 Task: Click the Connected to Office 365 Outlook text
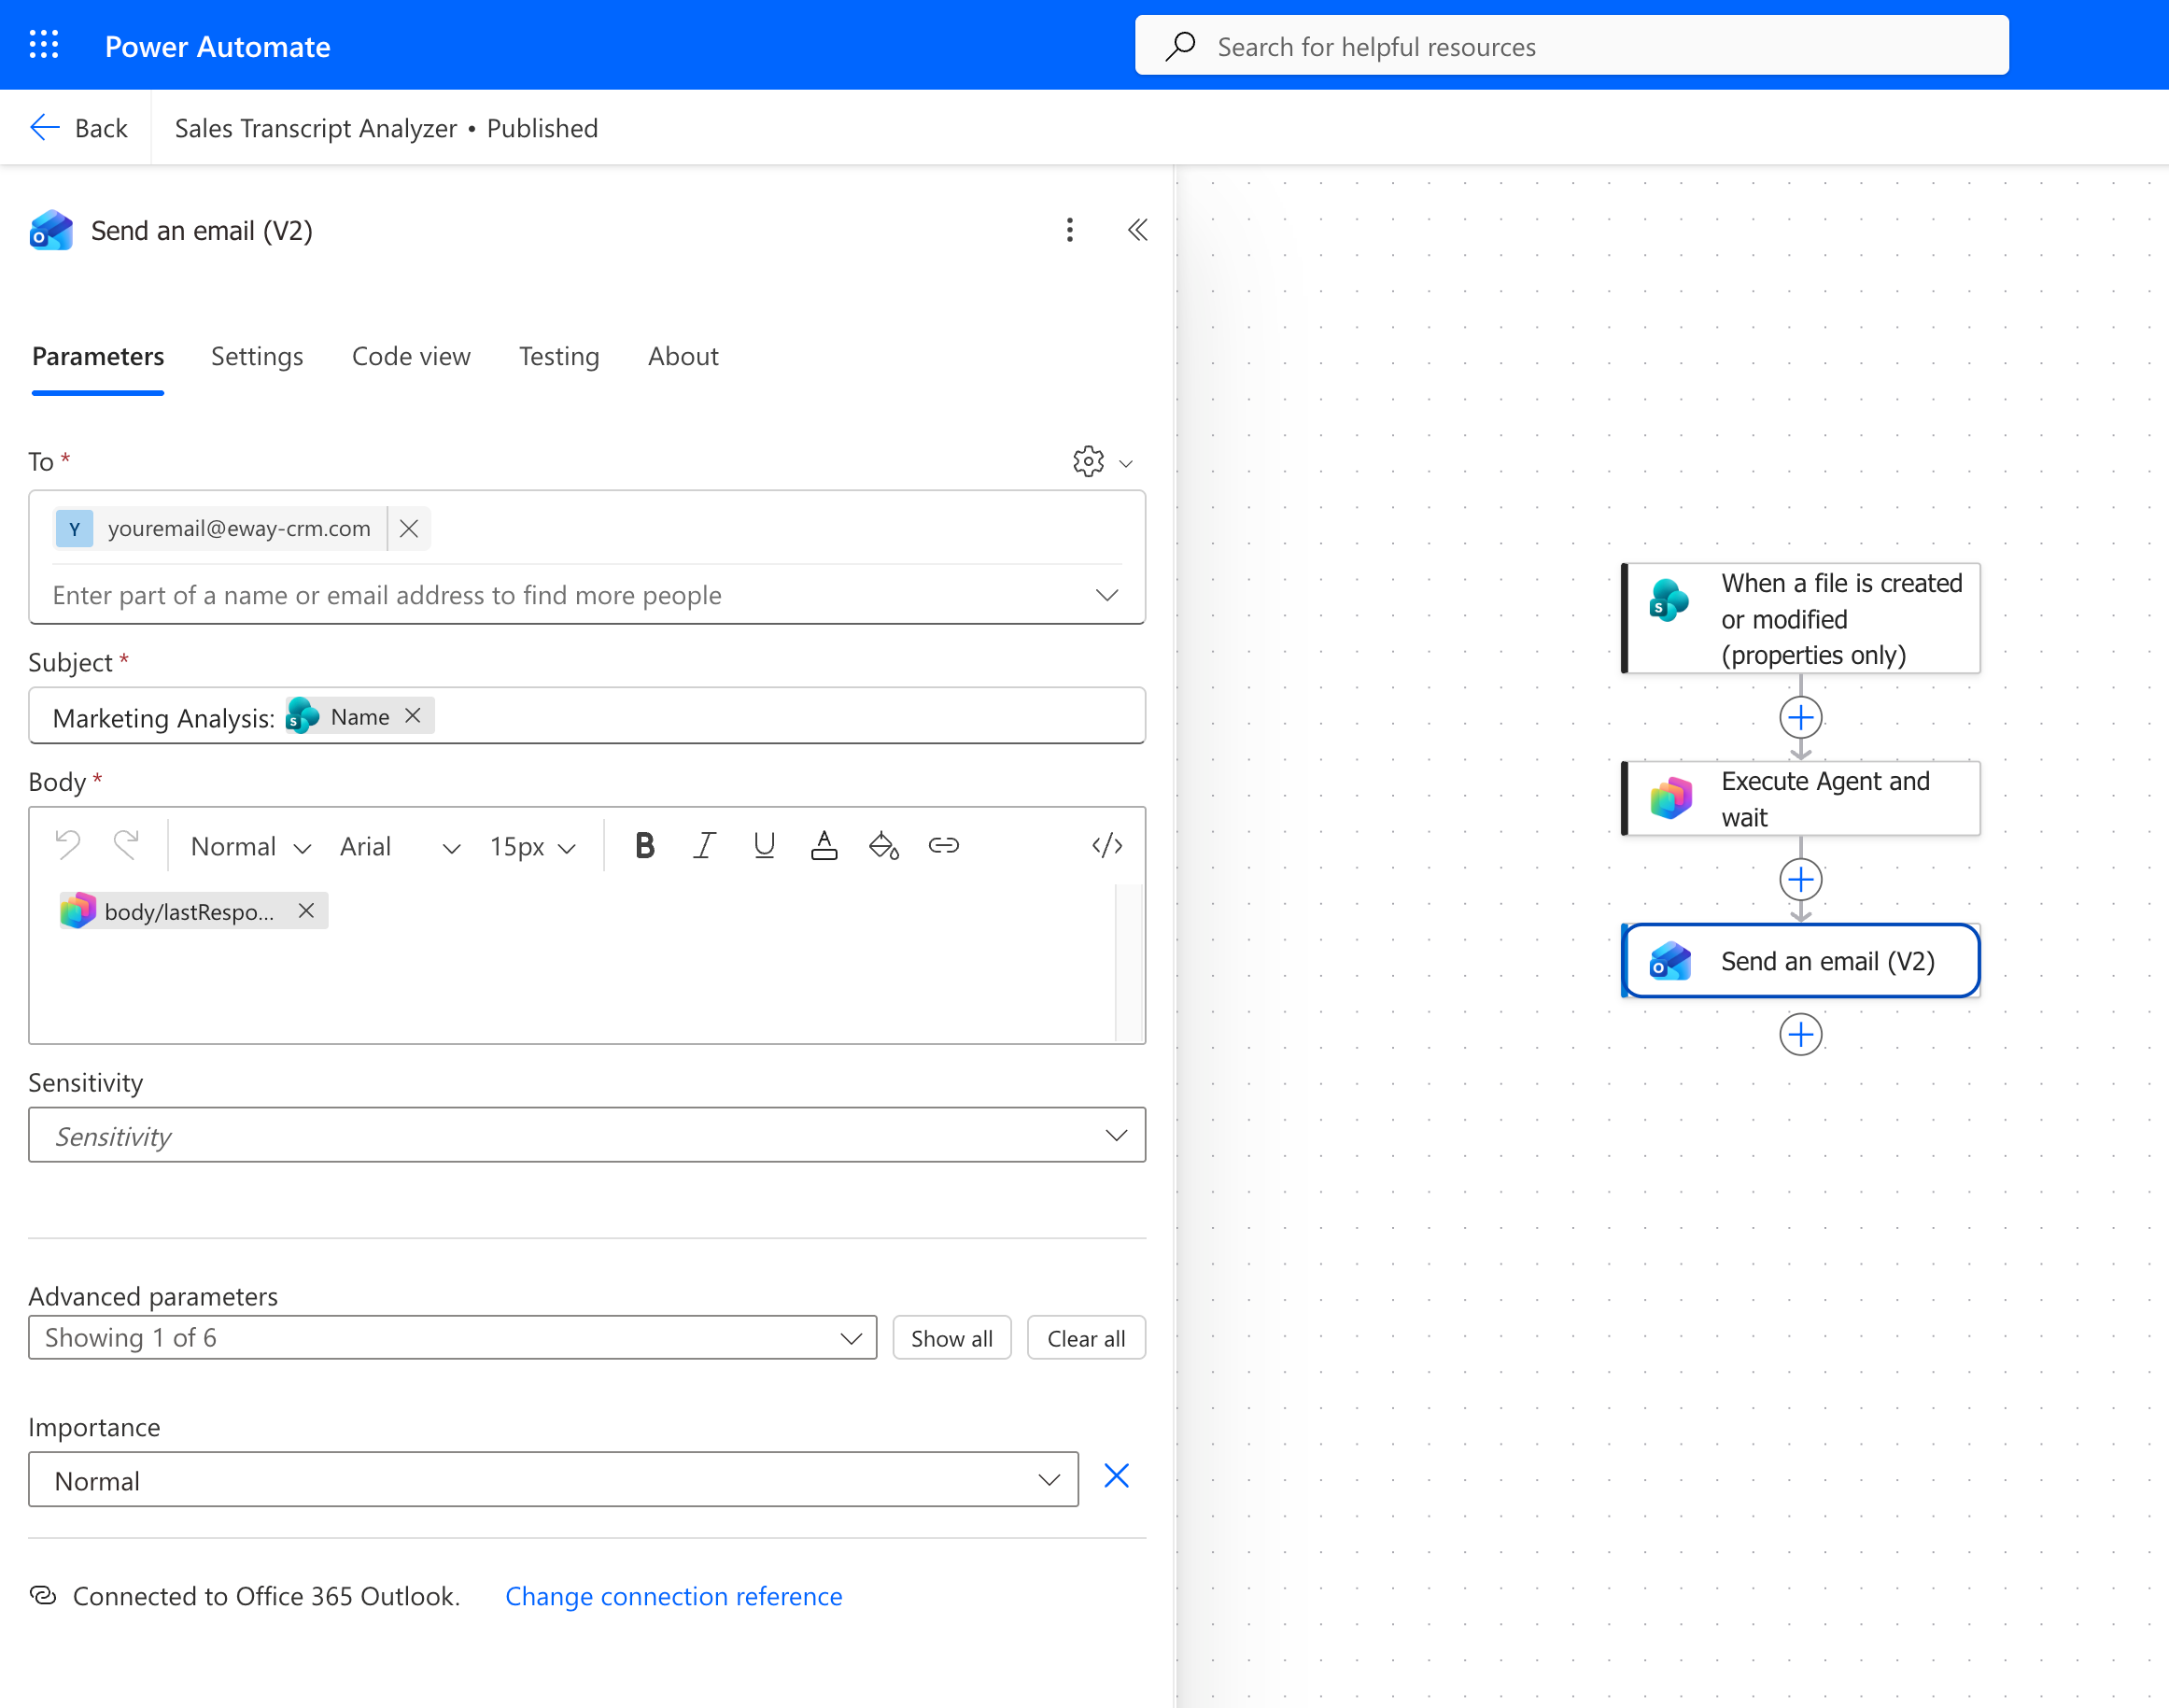(267, 1596)
